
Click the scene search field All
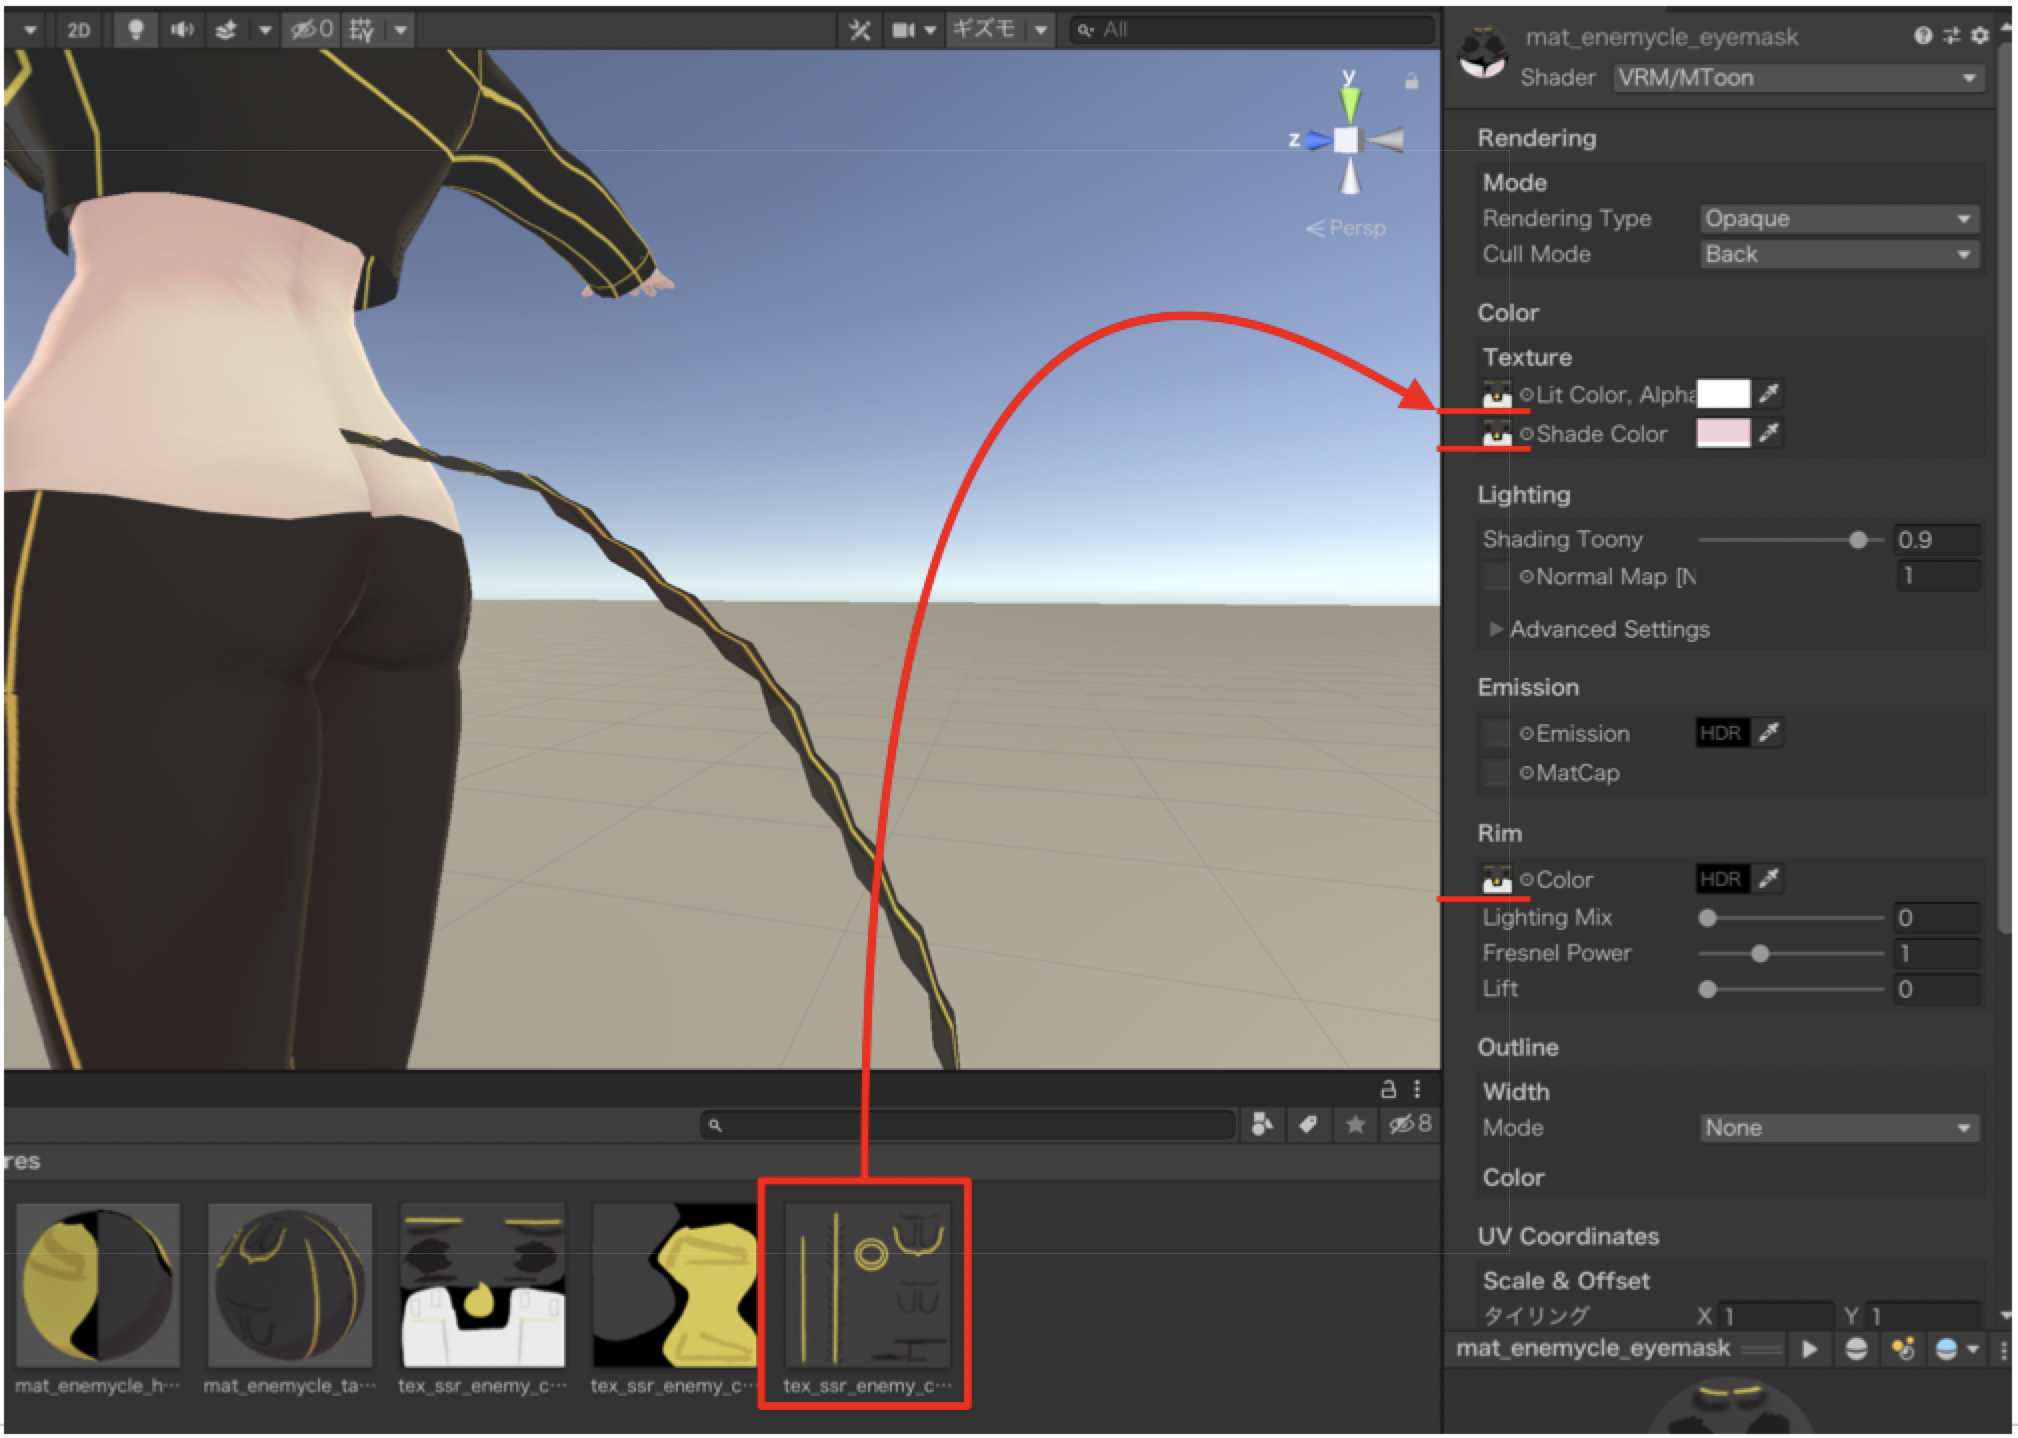(x=1252, y=30)
